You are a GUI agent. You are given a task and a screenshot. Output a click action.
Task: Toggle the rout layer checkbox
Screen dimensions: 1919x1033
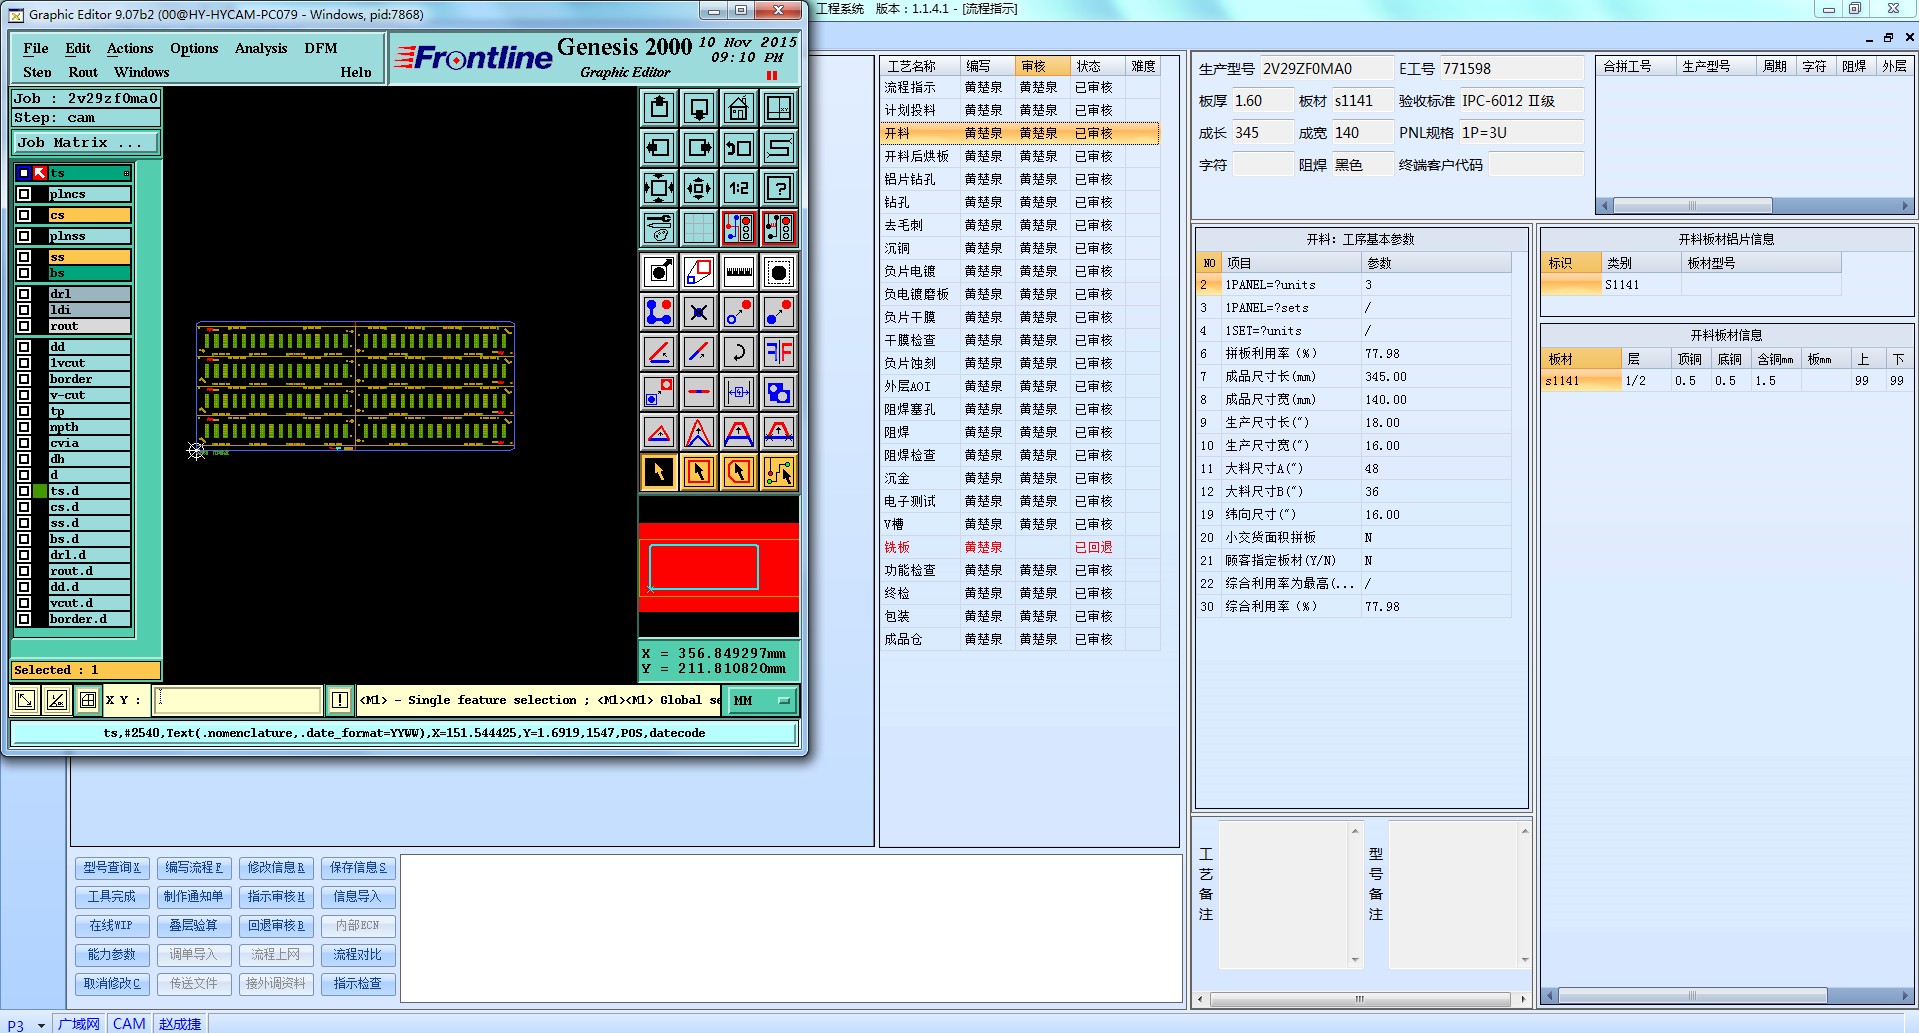tap(25, 326)
